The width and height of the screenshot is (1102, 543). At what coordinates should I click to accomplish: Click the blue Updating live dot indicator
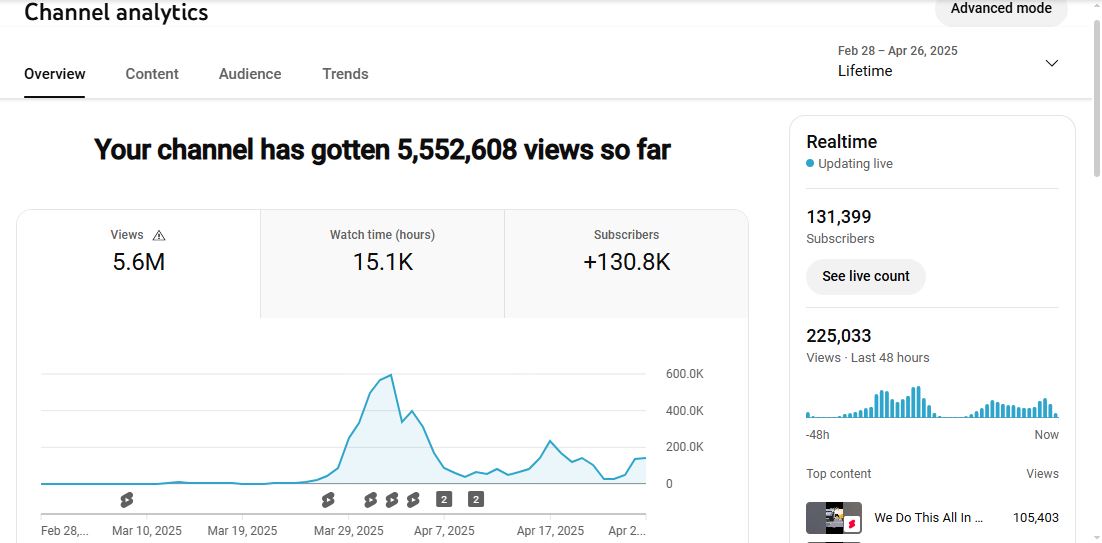click(x=810, y=164)
